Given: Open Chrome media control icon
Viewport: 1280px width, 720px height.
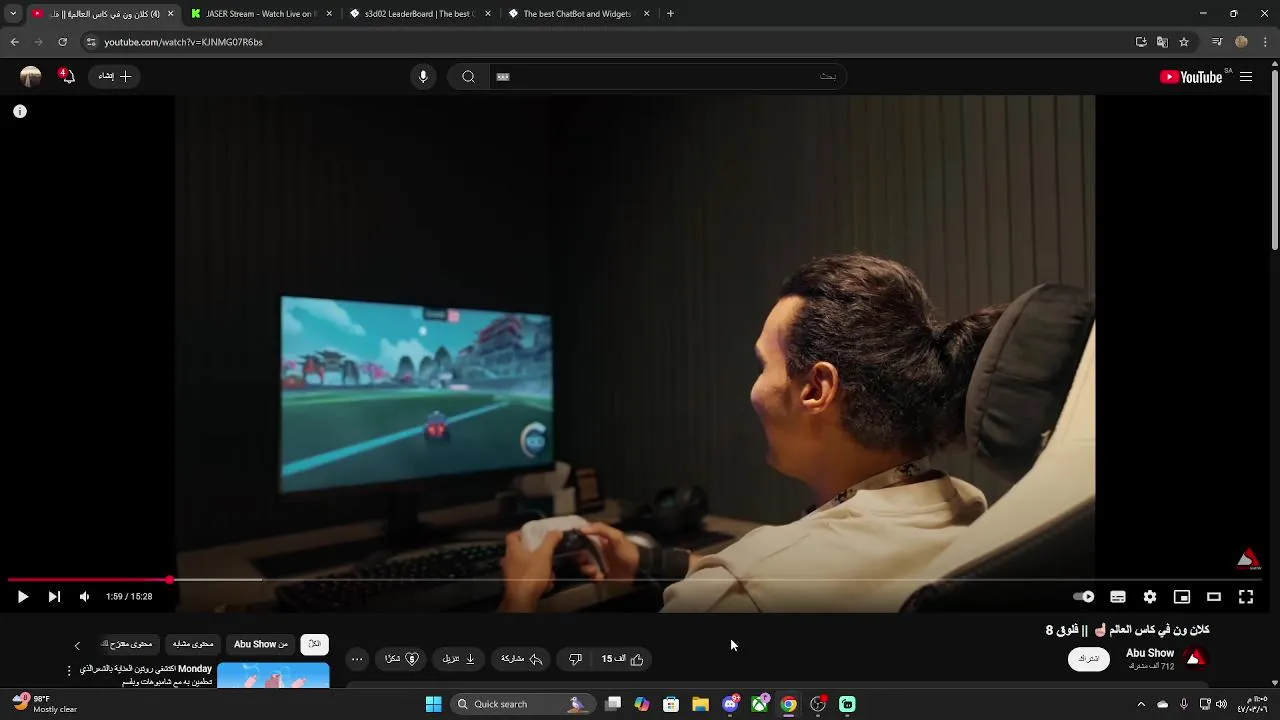Looking at the screenshot, I should (1217, 42).
